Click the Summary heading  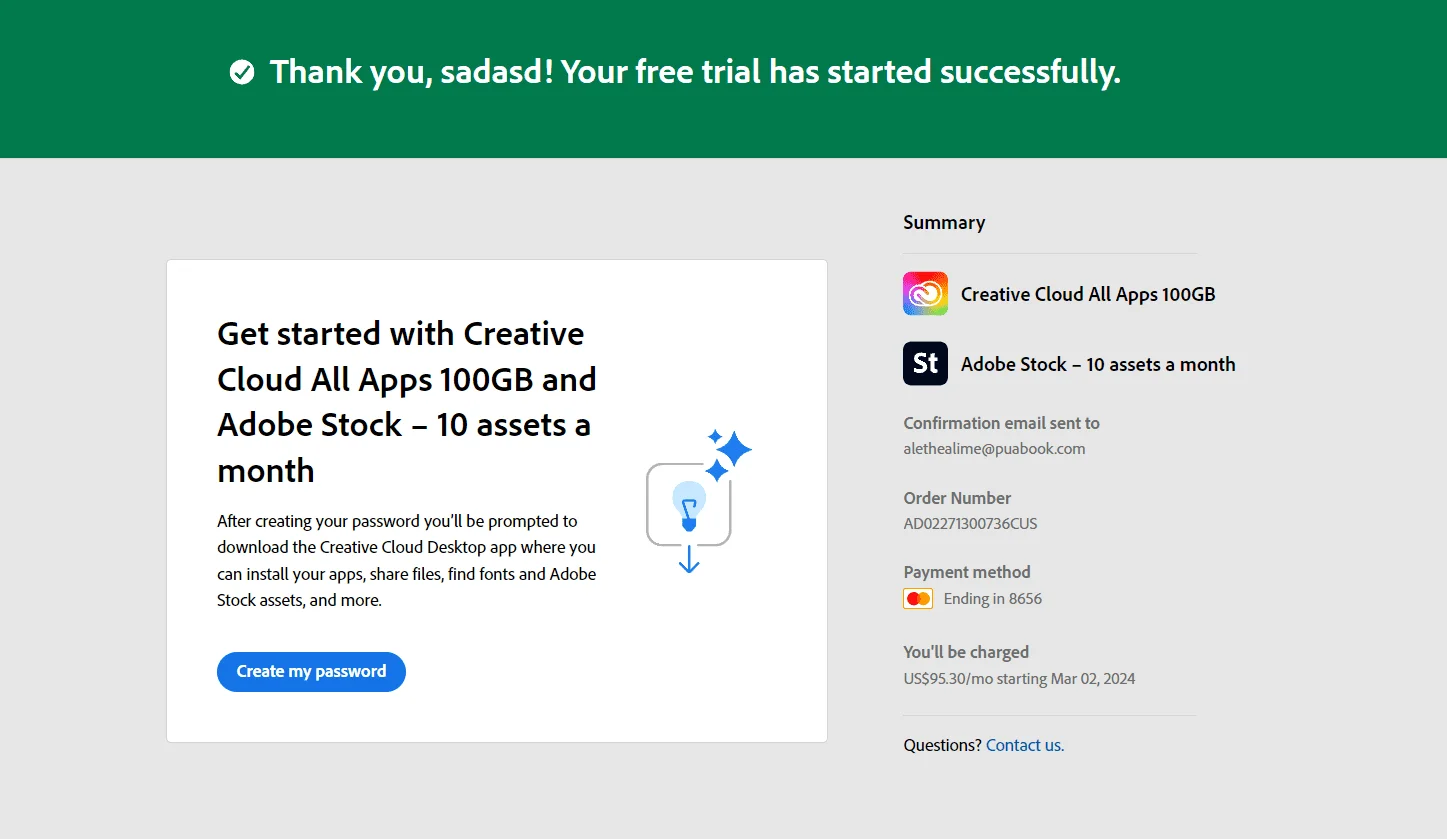[944, 223]
